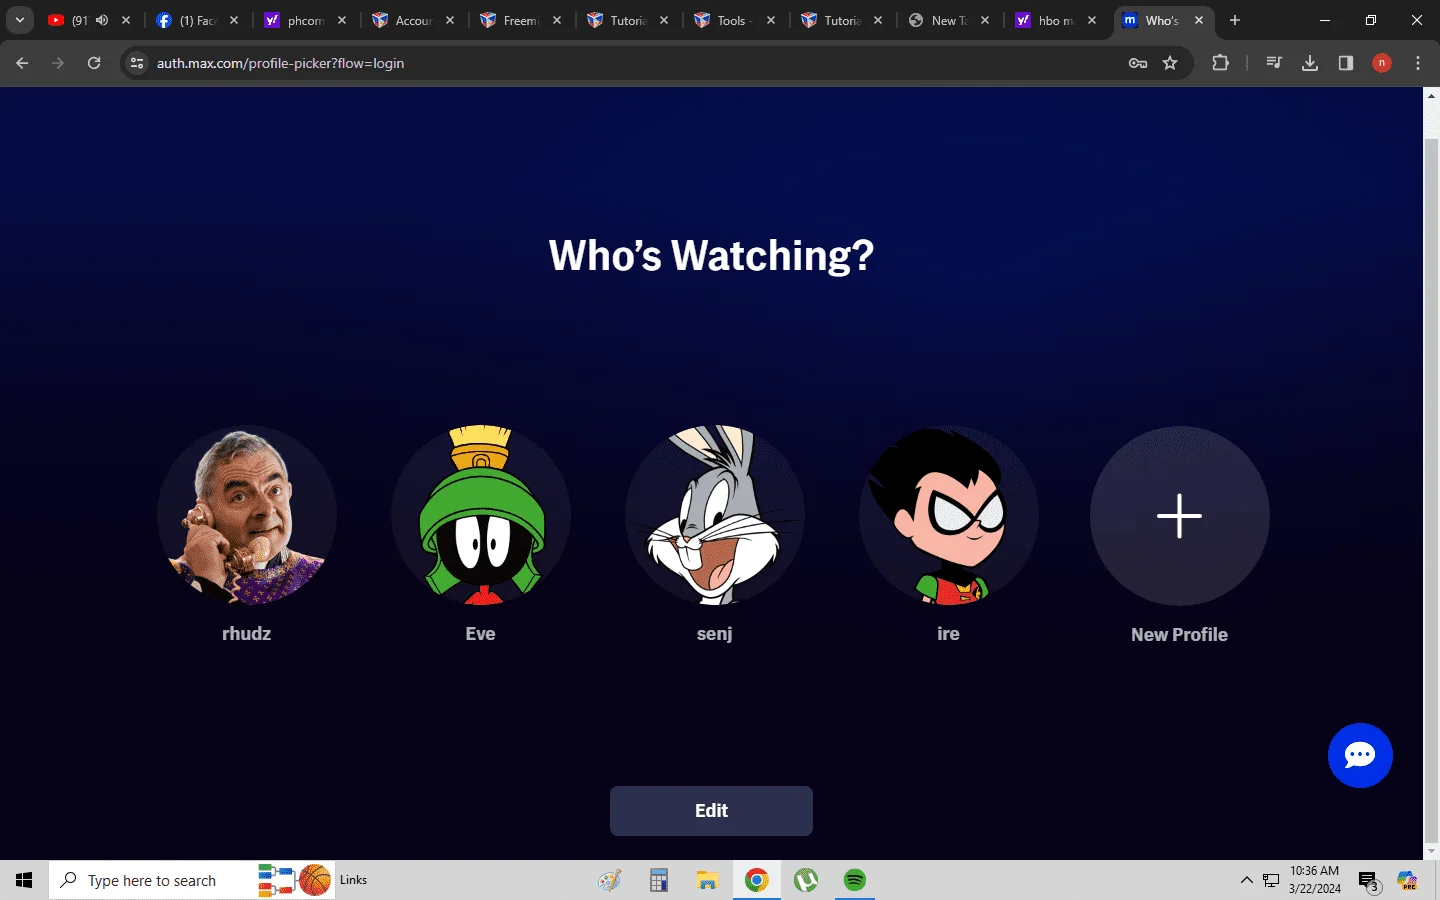This screenshot has height=900, width=1440.
Task: Click the Edit profiles button
Action: coord(711,811)
